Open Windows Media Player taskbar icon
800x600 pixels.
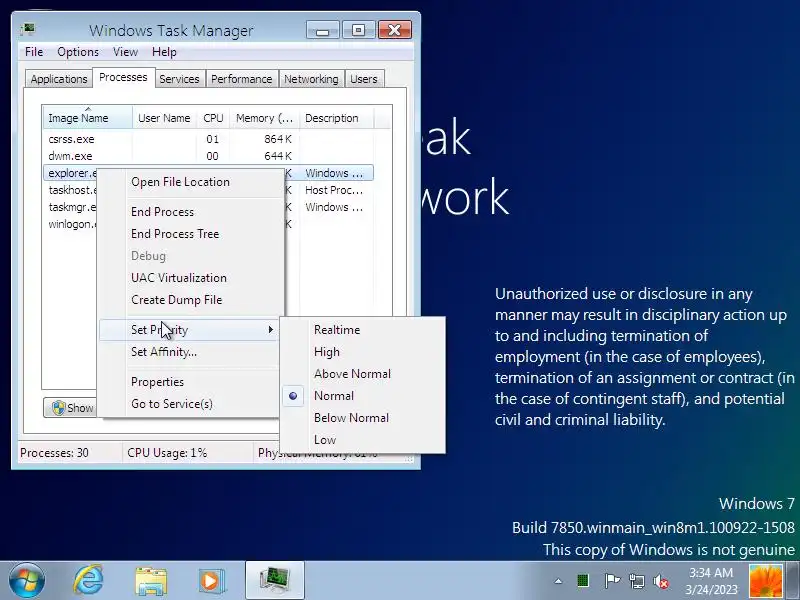(212, 581)
